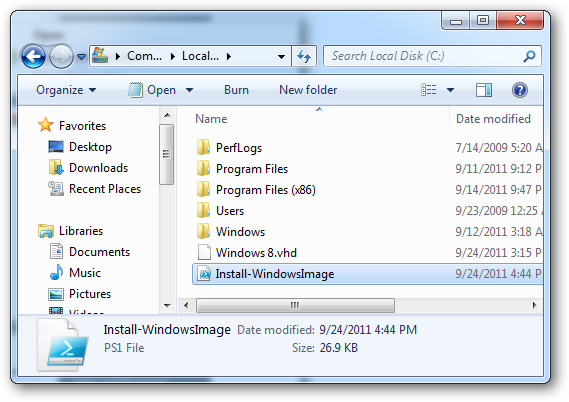Refresh the folder view

304,56
